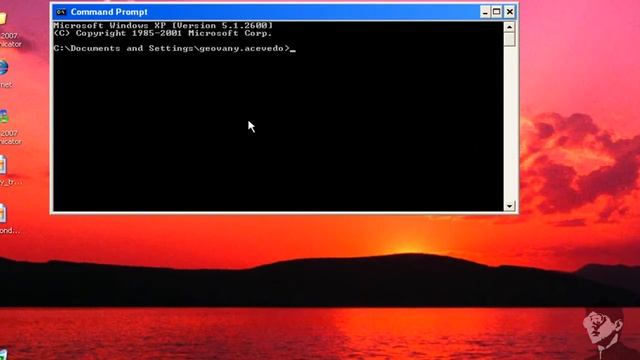Image resolution: width=640 pixels, height=360 pixels.
Task: Click the Command Prompt scrollbar up arrow
Action: pyautogui.click(x=509, y=27)
